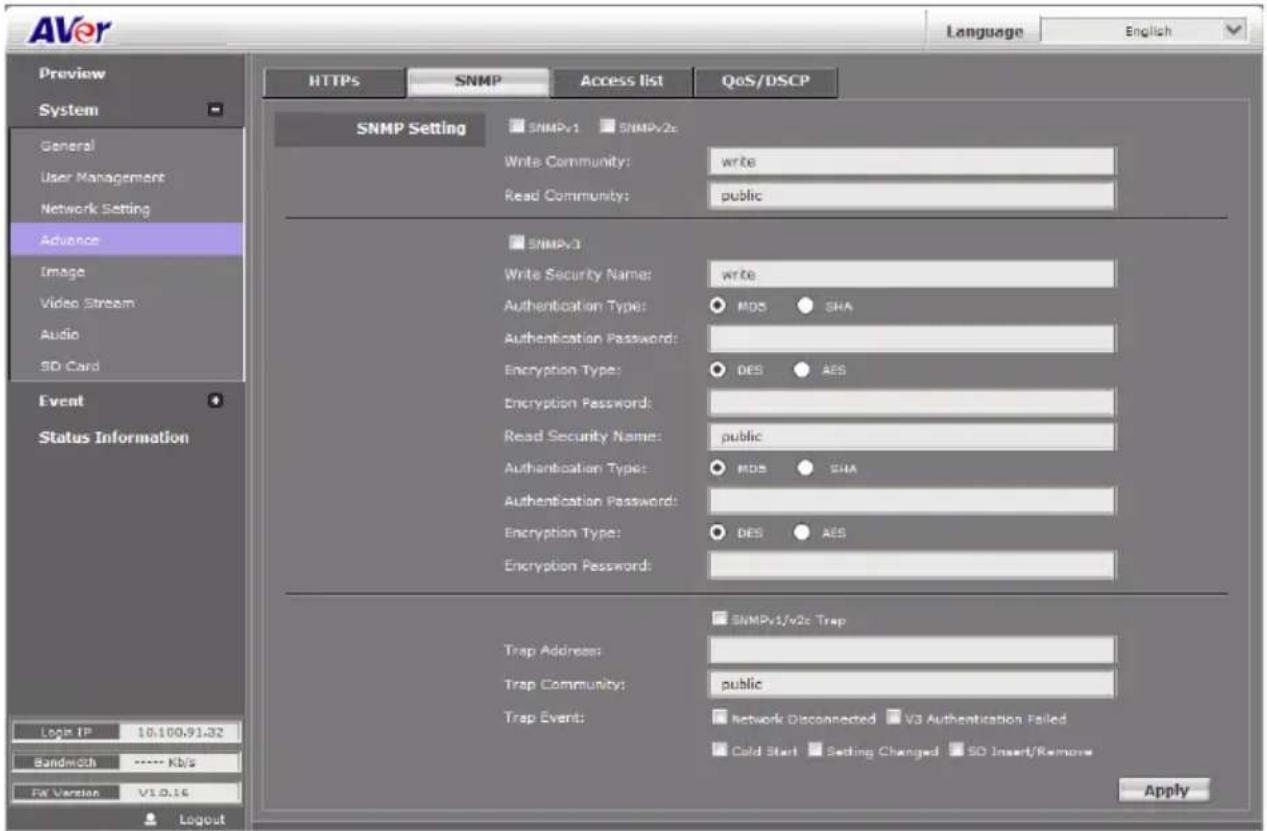Check Network Disconnected trap event
Image resolution: width=1267 pixels, height=831 pixels.
pos(718,718)
